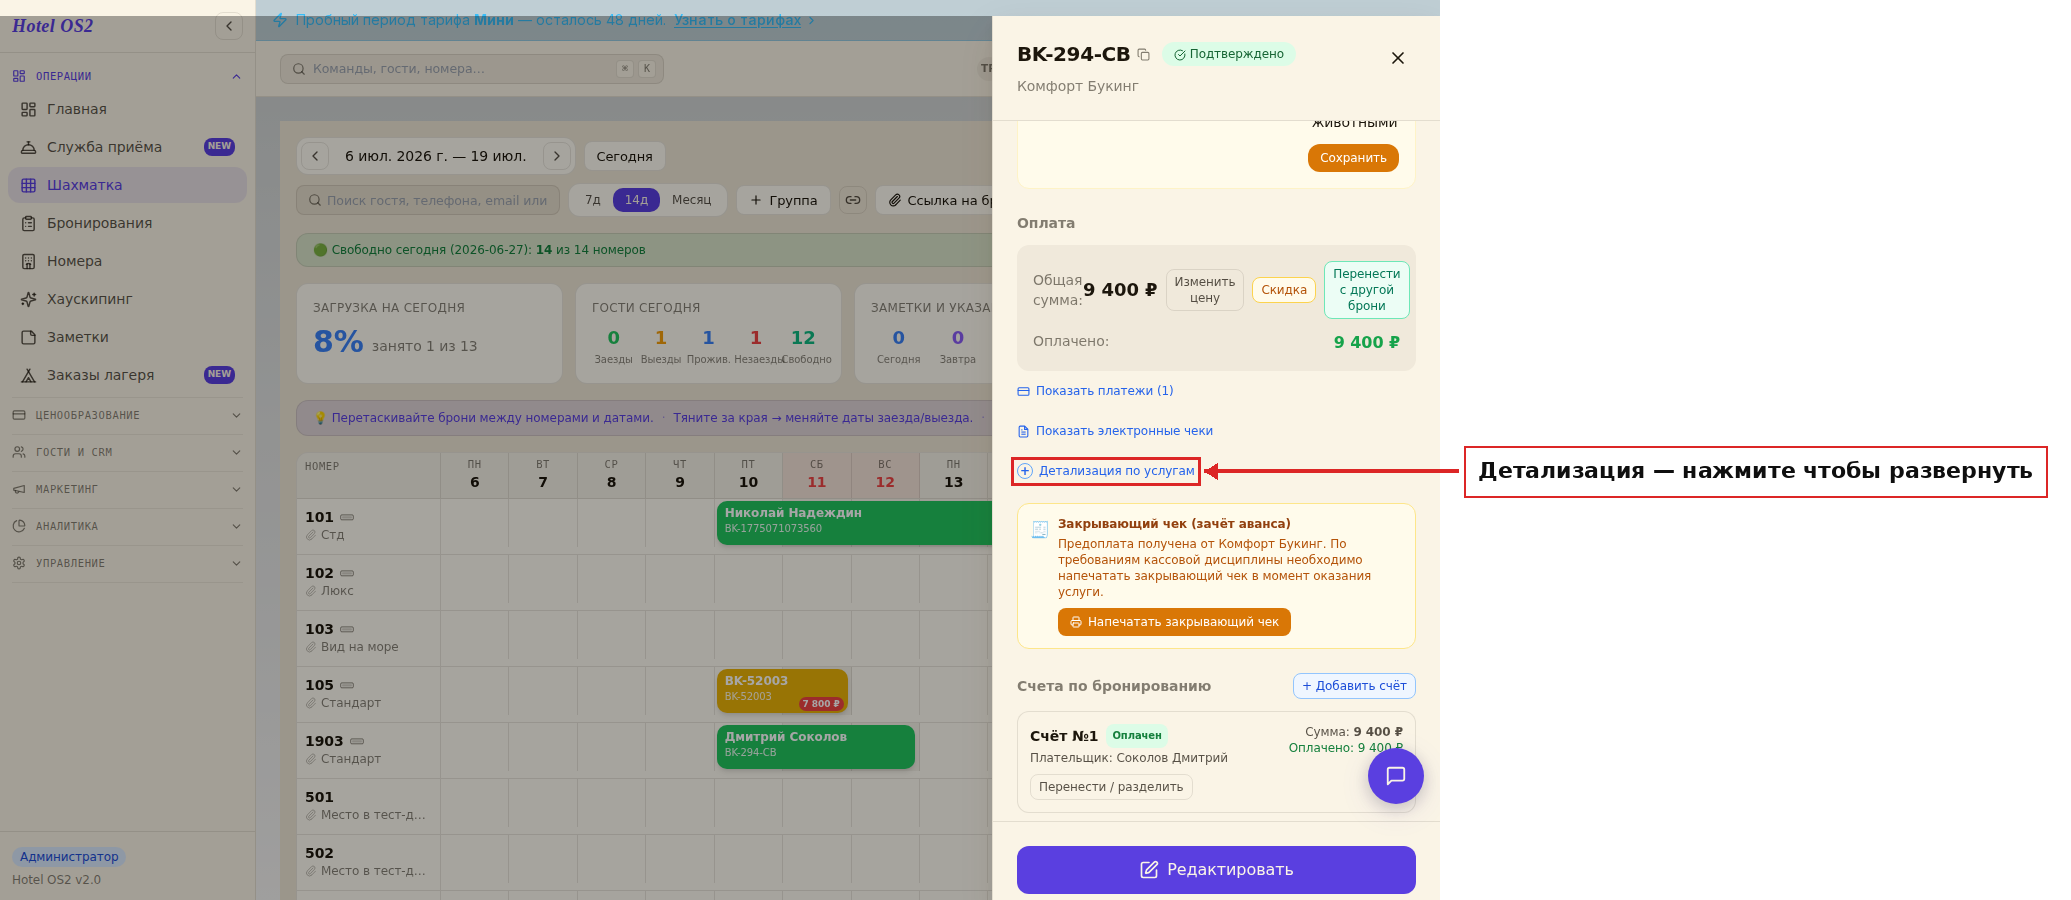The height and width of the screenshot is (900, 2071).
Task: Click the link chain icon button
Action: (853, 200)
